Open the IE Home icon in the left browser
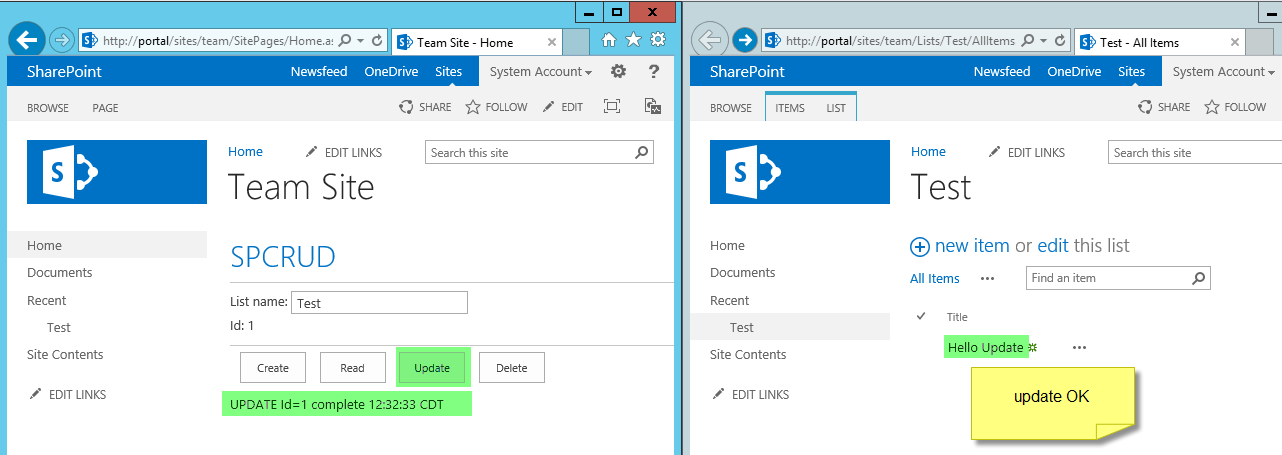Screen dimensions: 1282x455 (x=608, y=40)
